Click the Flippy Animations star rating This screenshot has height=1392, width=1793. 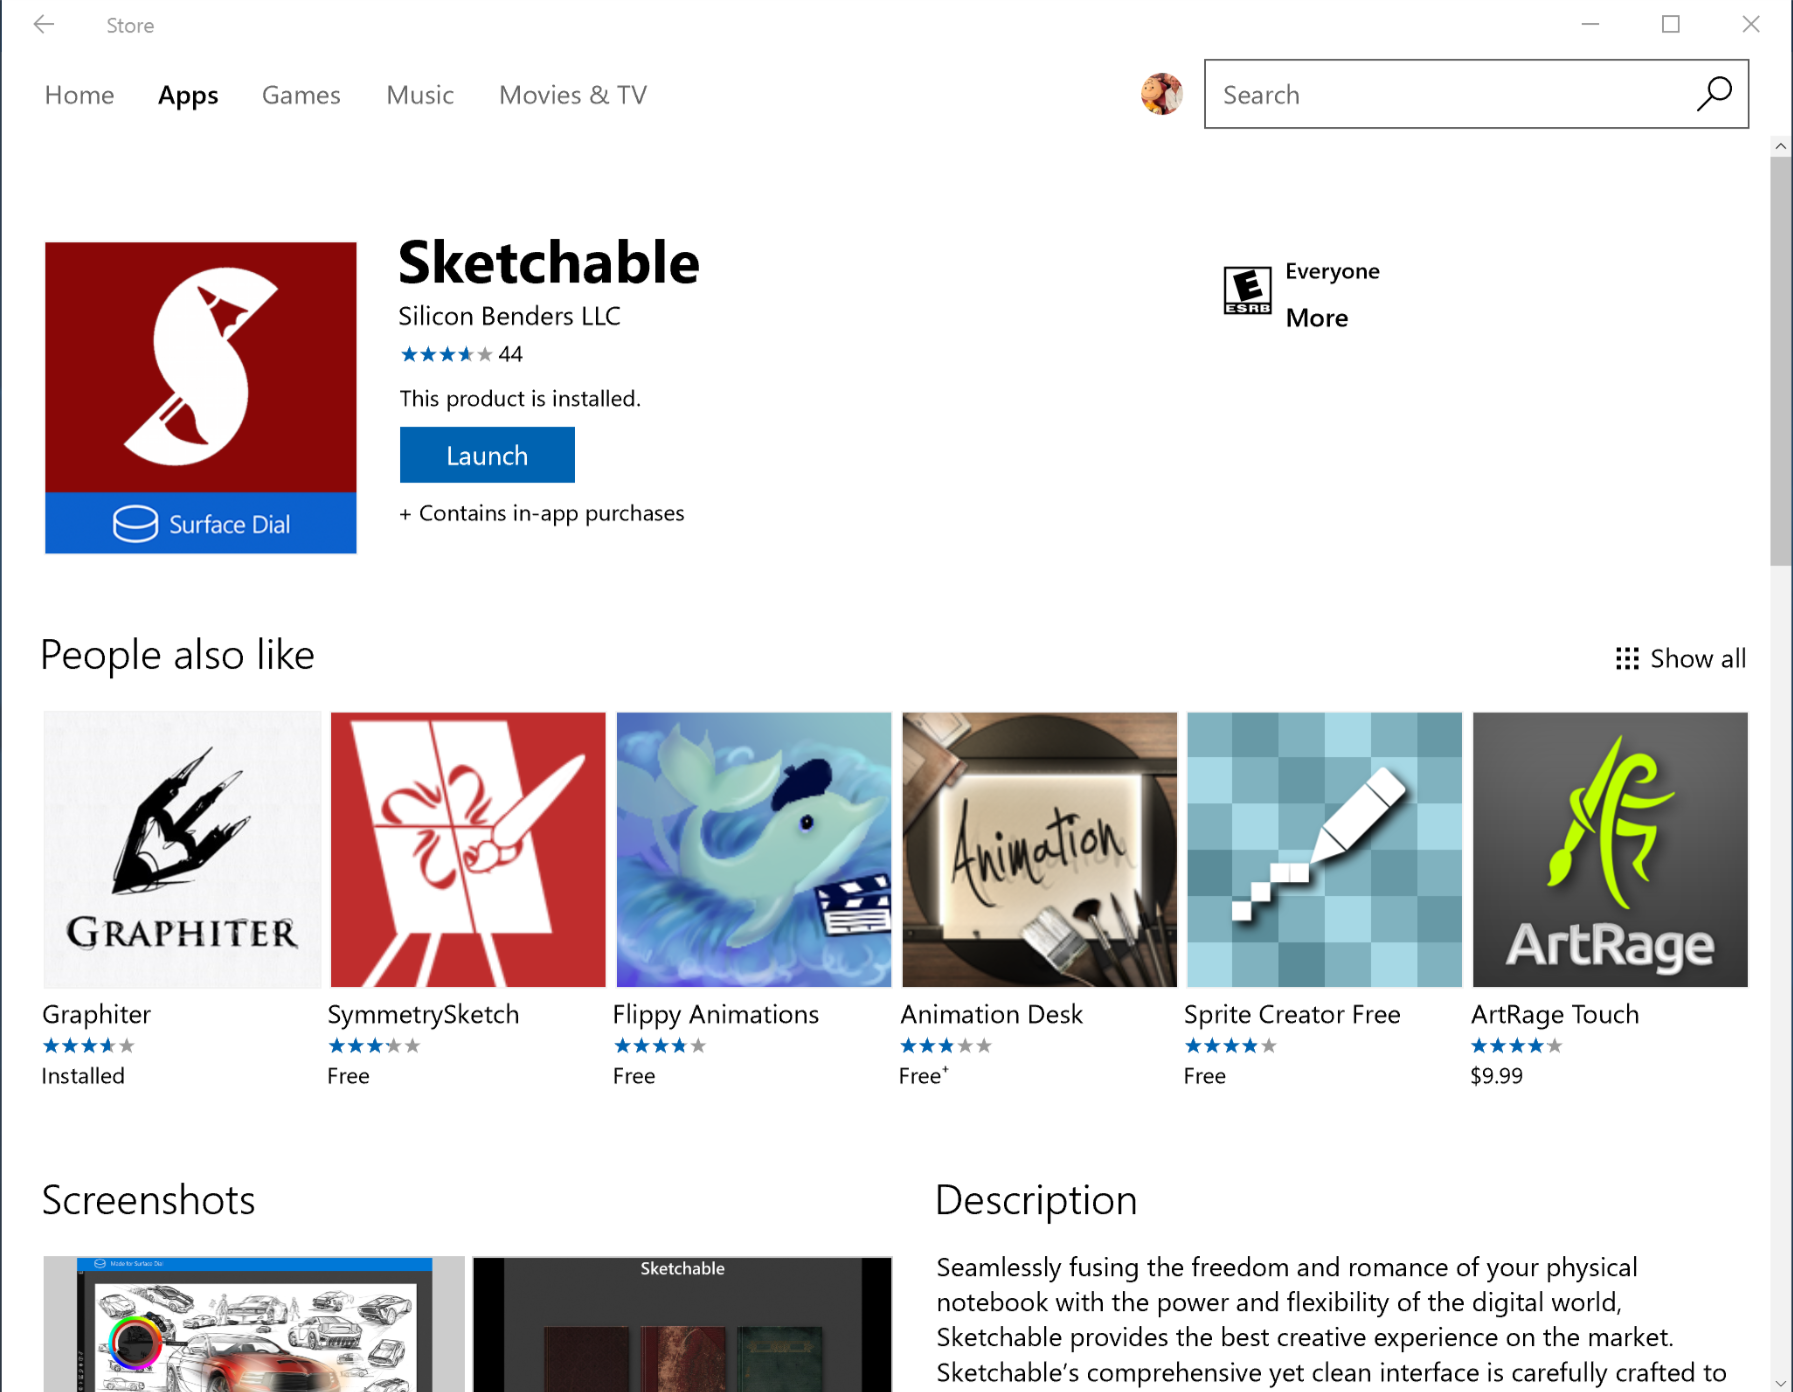coord(659,1046)
